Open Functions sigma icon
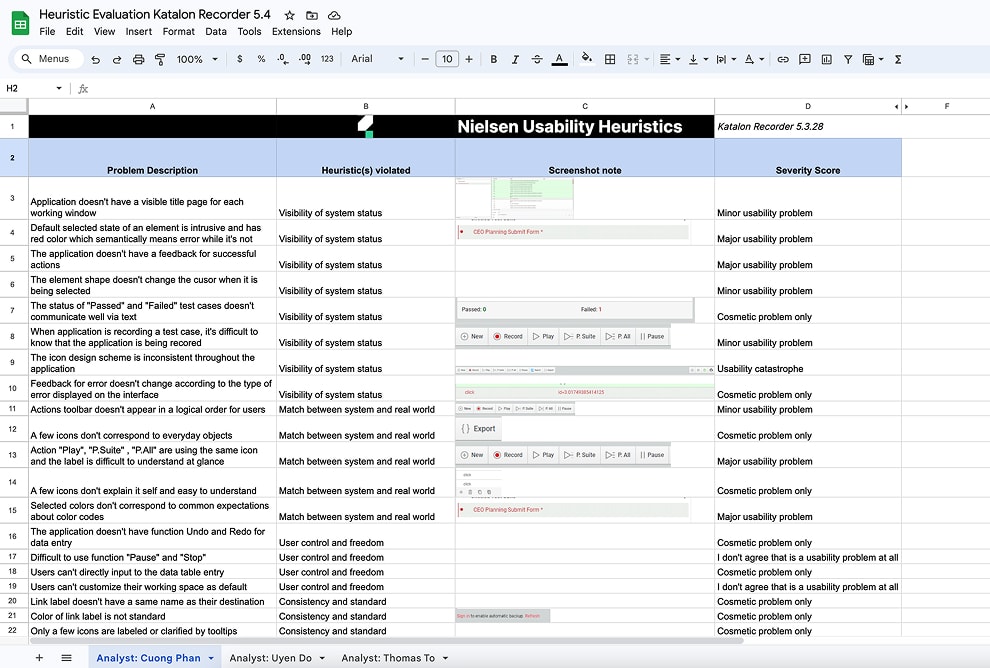The image size is (990, 668). 898,59
